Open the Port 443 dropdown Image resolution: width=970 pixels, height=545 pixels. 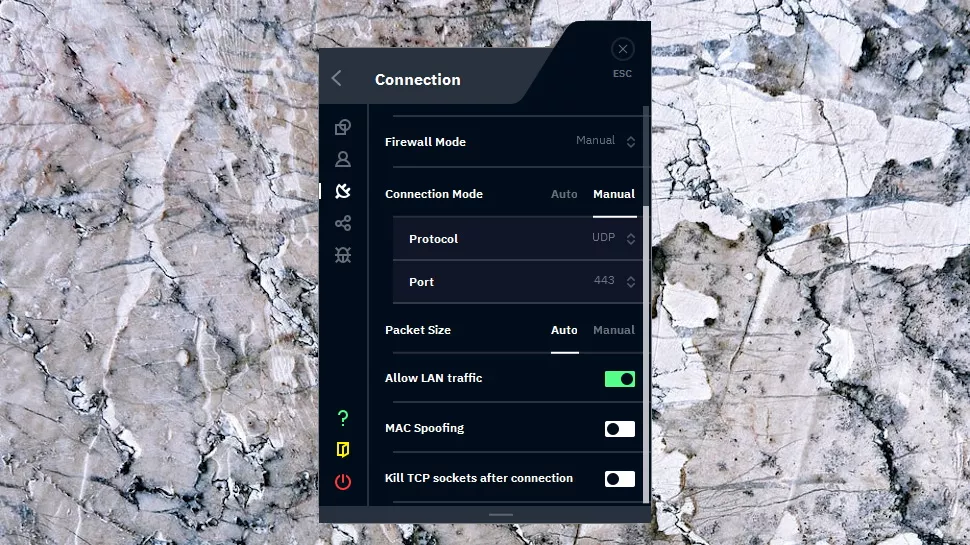coord(614,281)
